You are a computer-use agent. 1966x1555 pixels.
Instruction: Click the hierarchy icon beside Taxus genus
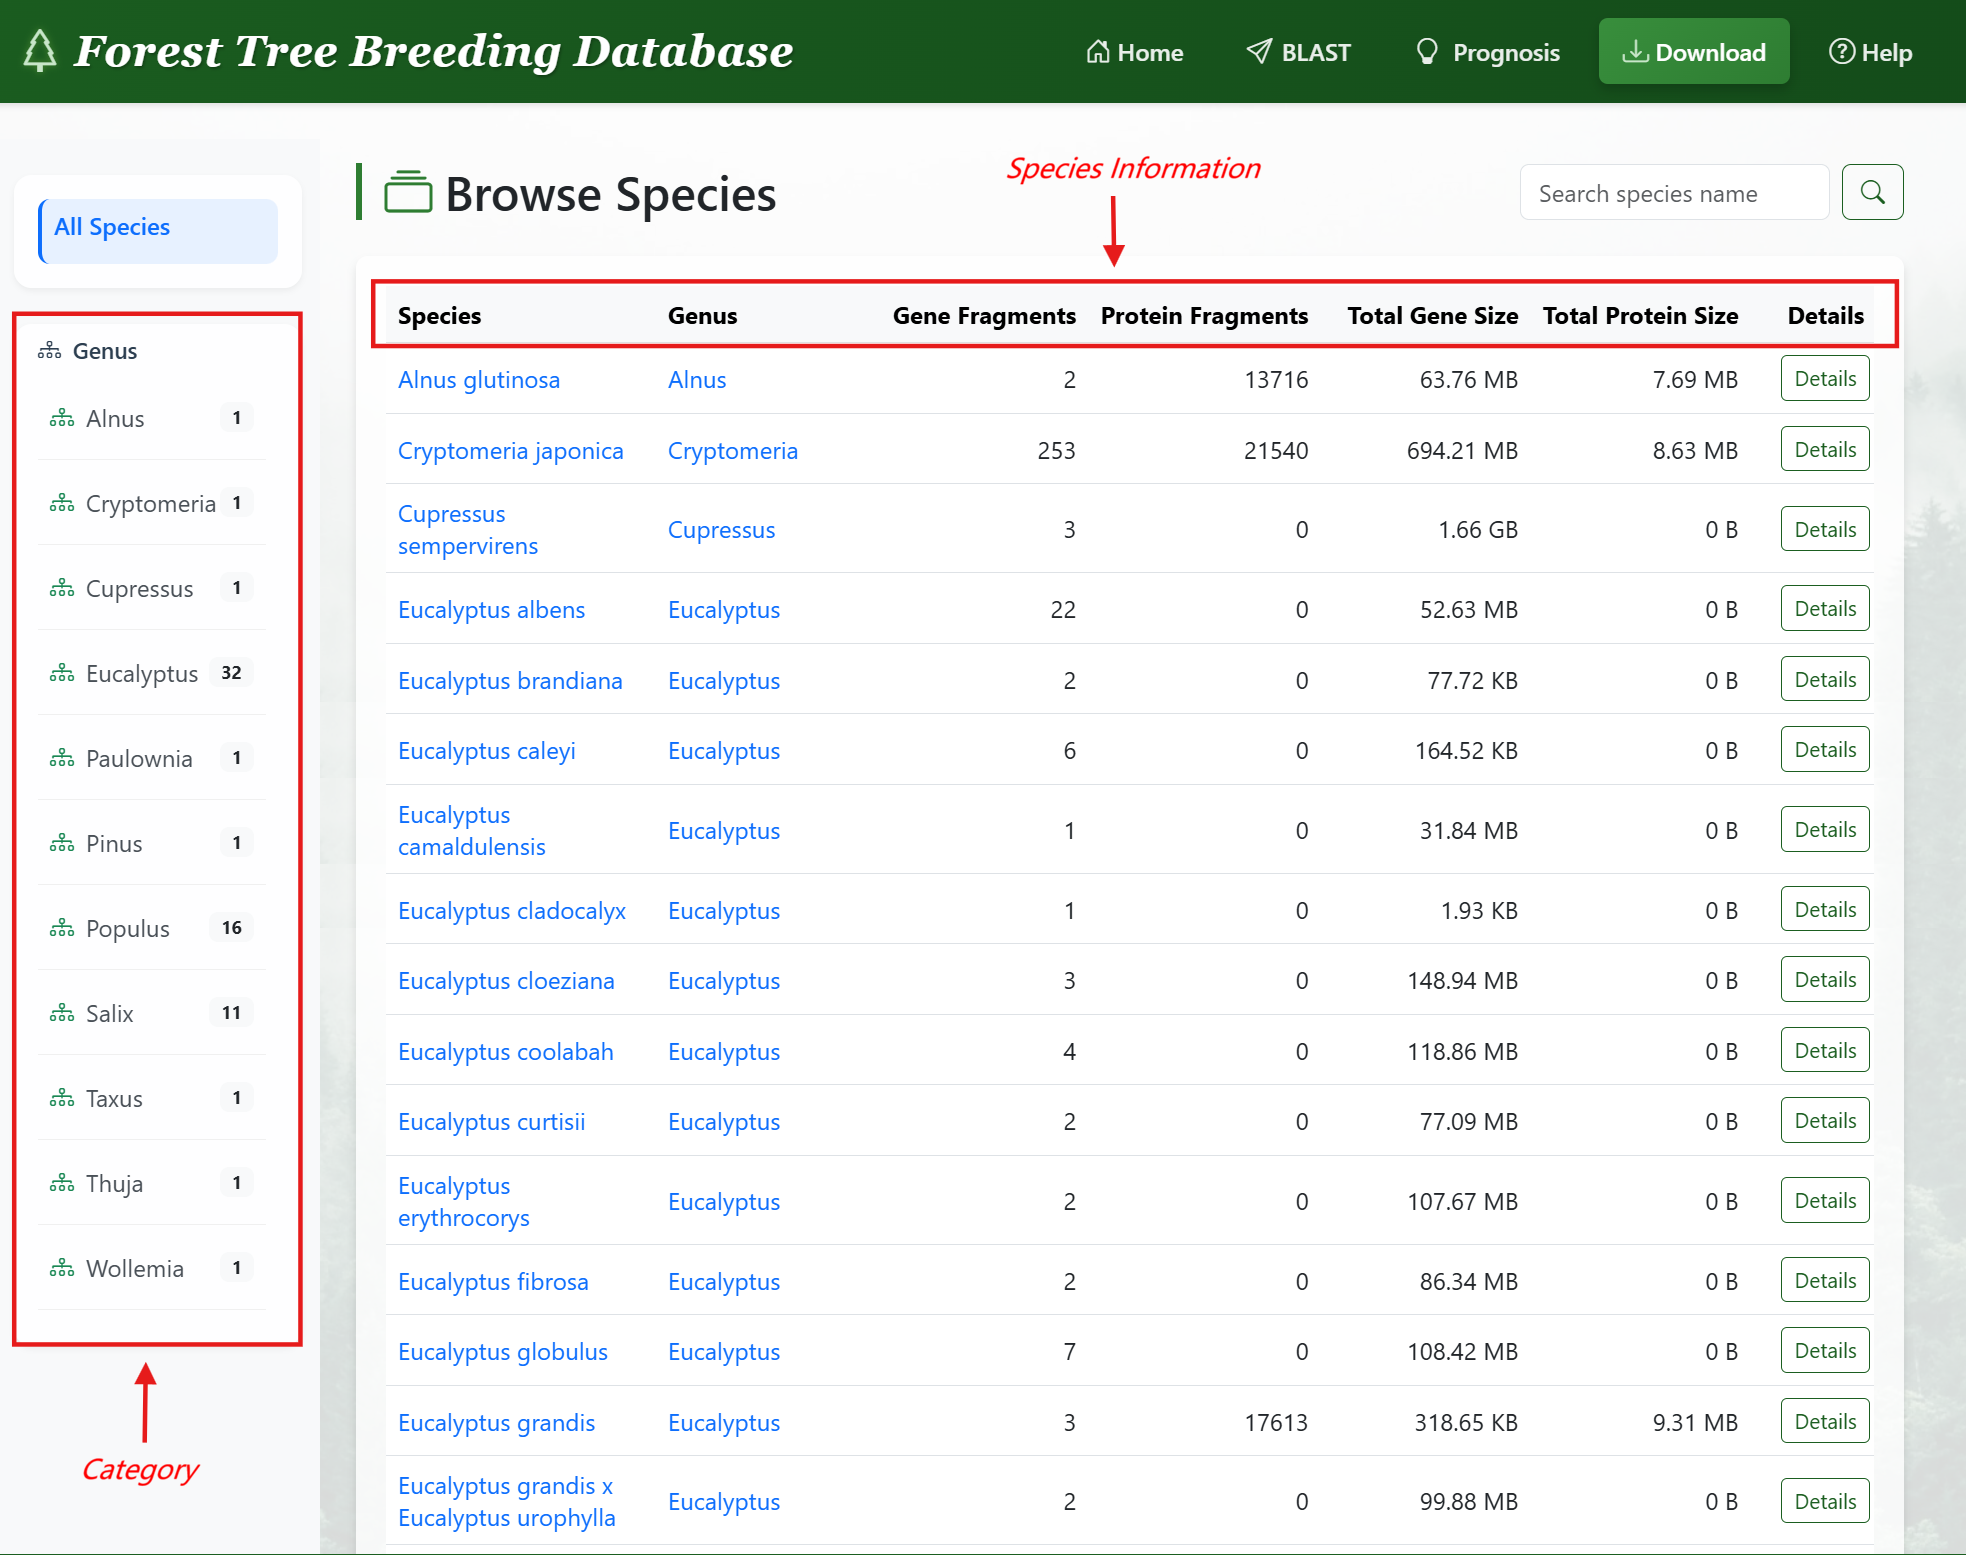tap(62, 1098)
